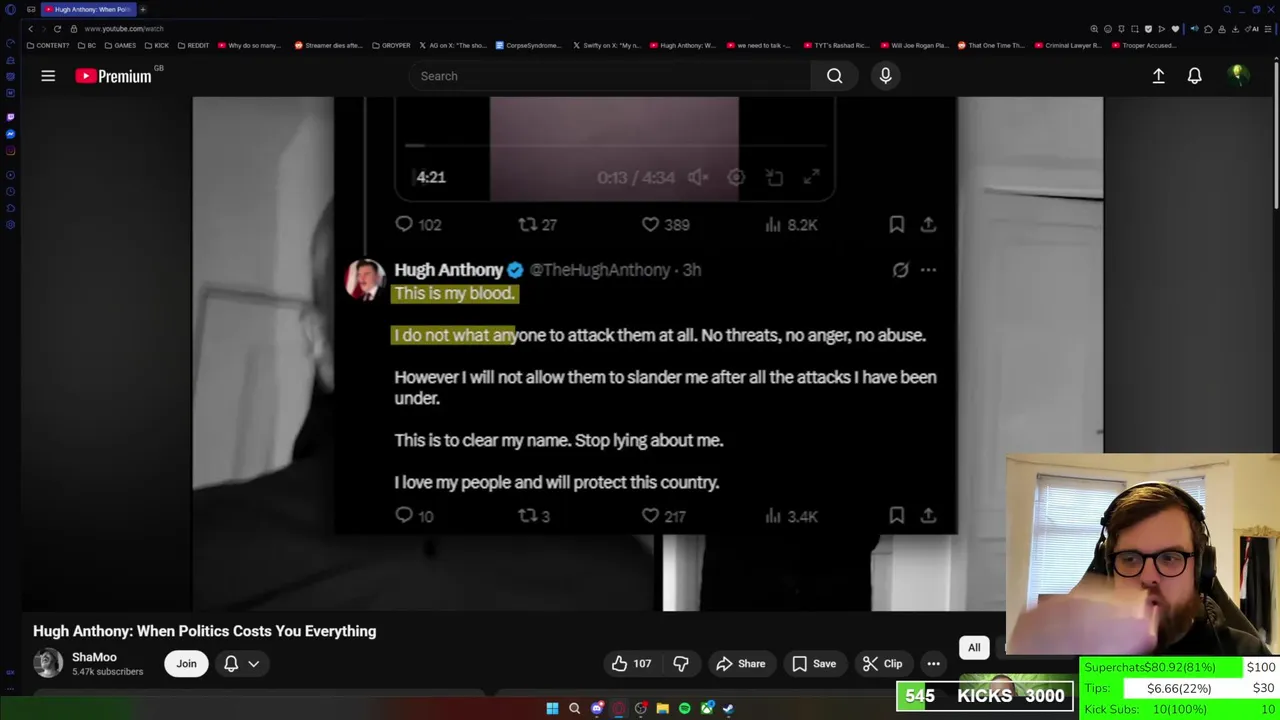Screen dimensions: 1280x720
Task: Open Windows taskbar search
Action: [574, 709]
